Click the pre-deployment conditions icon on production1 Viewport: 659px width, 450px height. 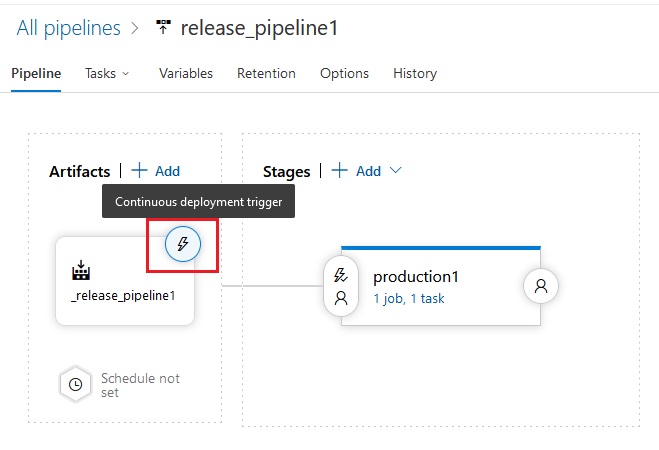click(x=341, y=286)
